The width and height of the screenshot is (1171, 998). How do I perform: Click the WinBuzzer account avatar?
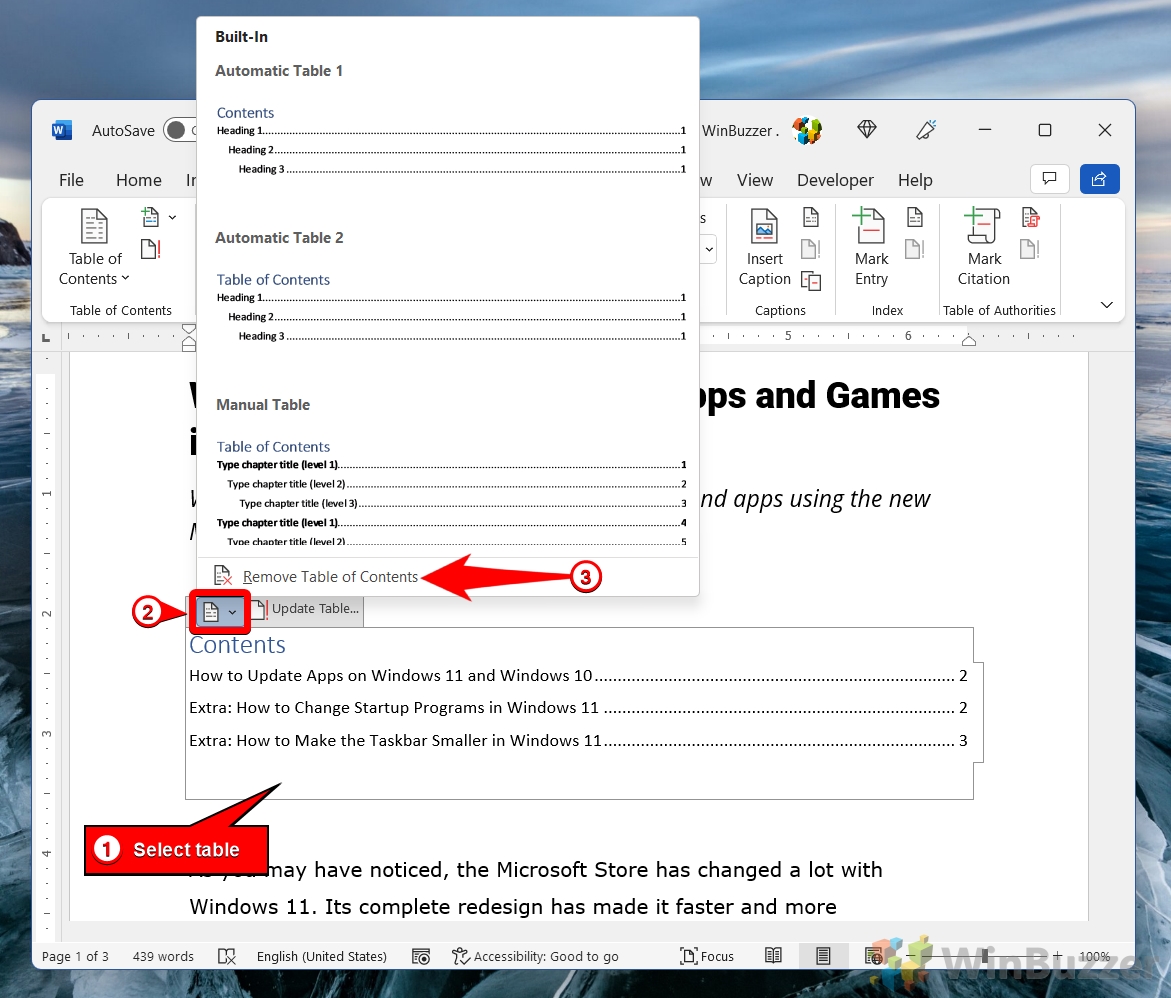(807, 130)
